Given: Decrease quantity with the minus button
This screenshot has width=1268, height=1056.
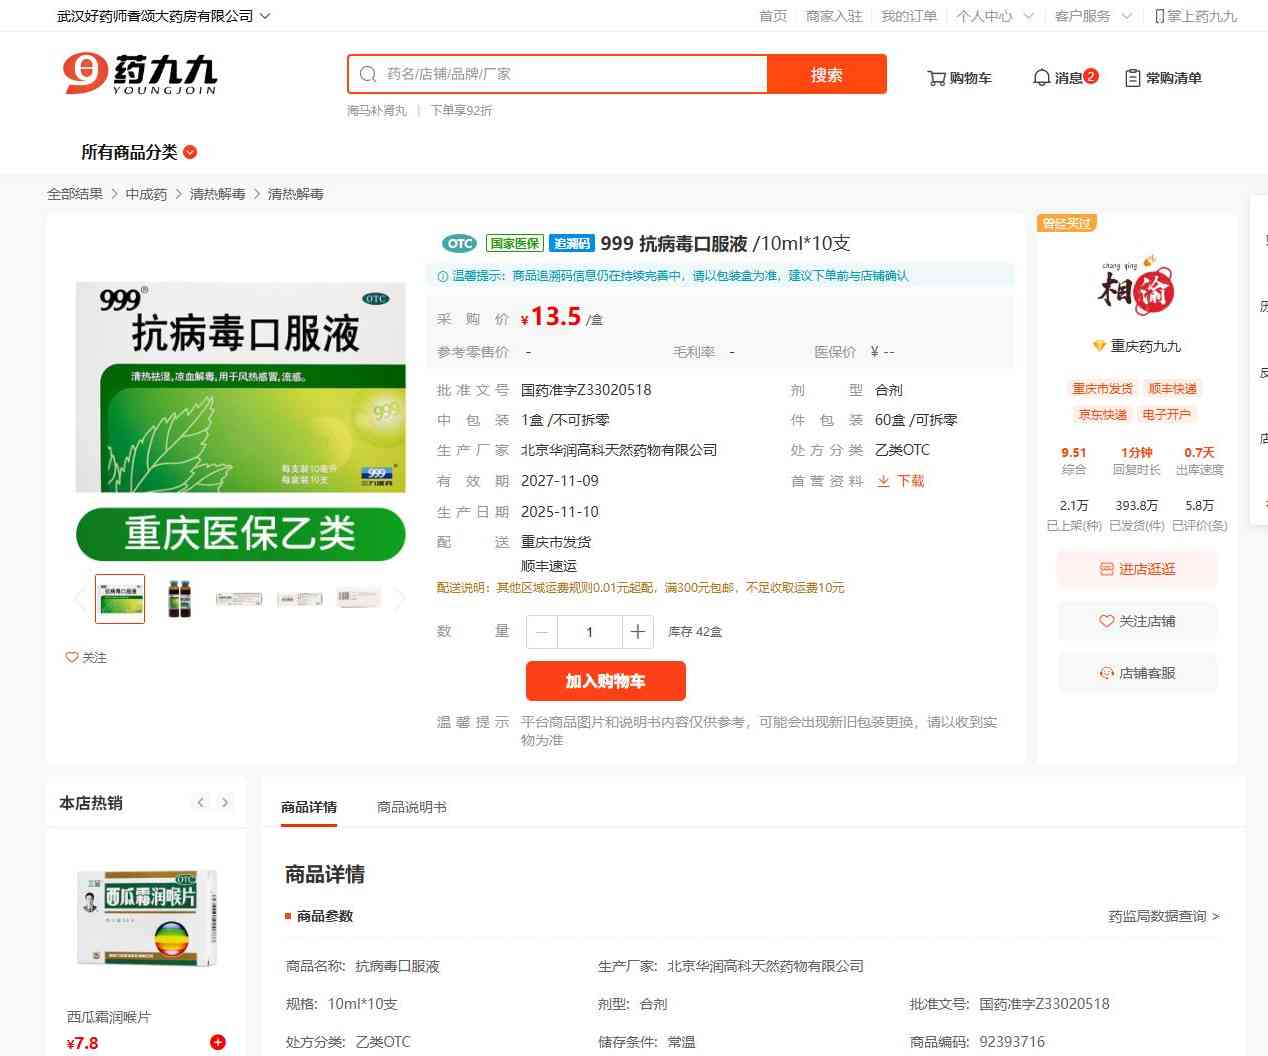Looking at the screenshot, I should click(542, 632).
